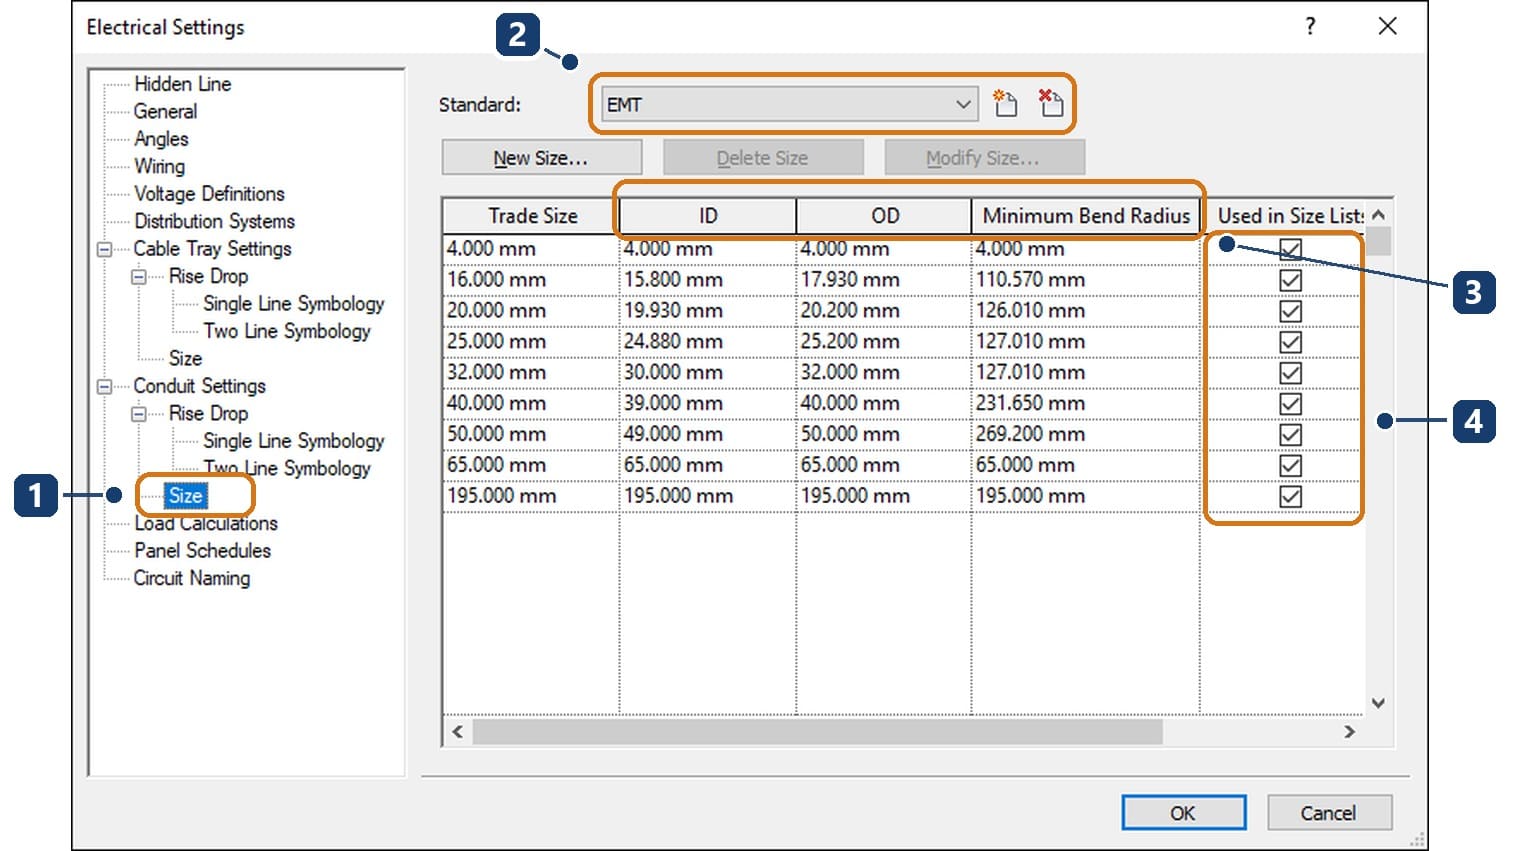Click the Delete Size button
The height and width of the screenshot is (851, 1520).
point(763,158)
